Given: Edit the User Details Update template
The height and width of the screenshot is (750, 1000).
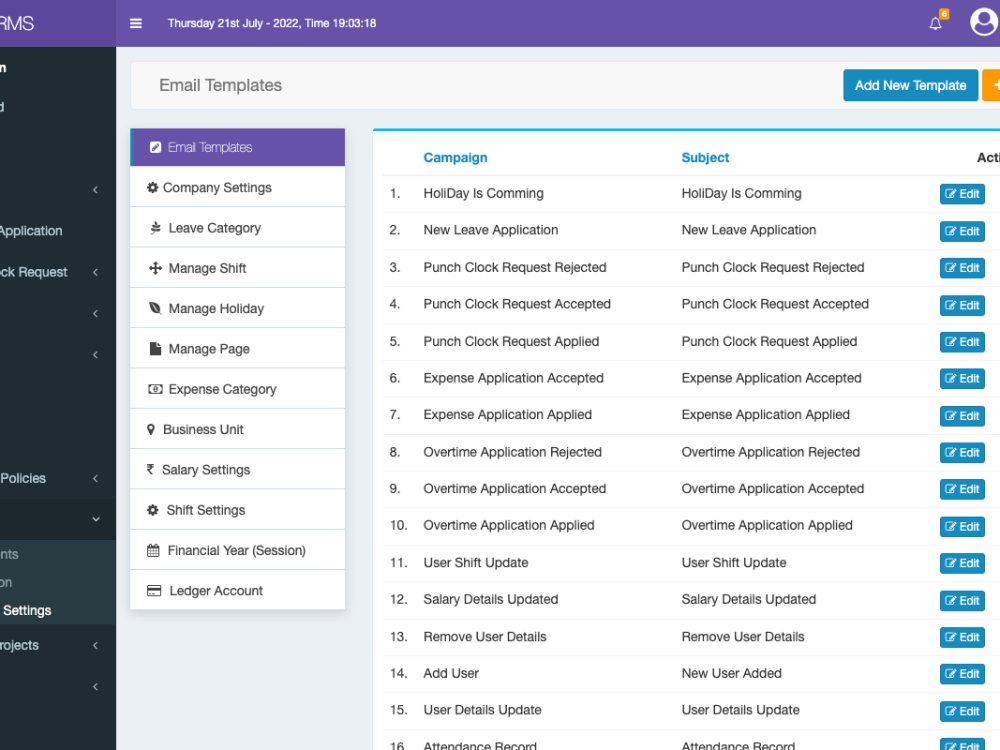Looking at the screenshot, I should click(962, 711).
